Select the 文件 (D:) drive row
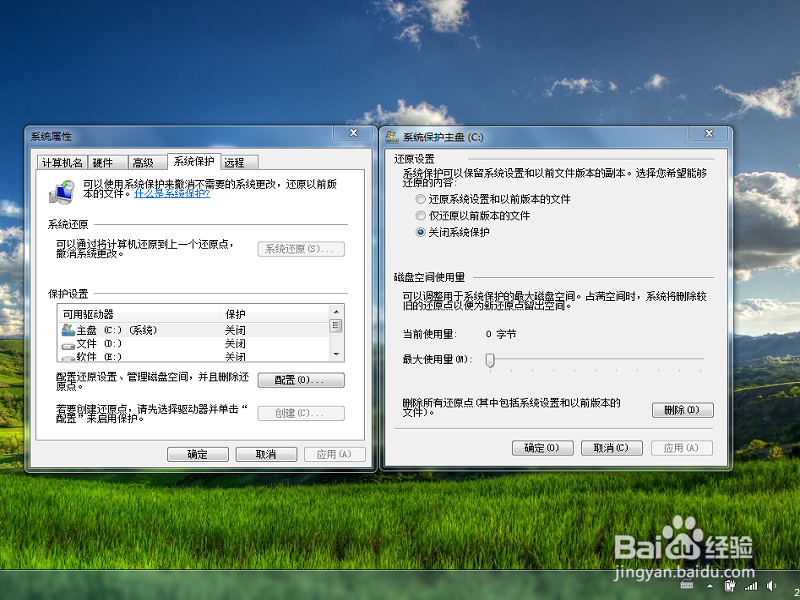Viewport: 800px width, 600px height. pyautogui.click(x=194, y=344)
